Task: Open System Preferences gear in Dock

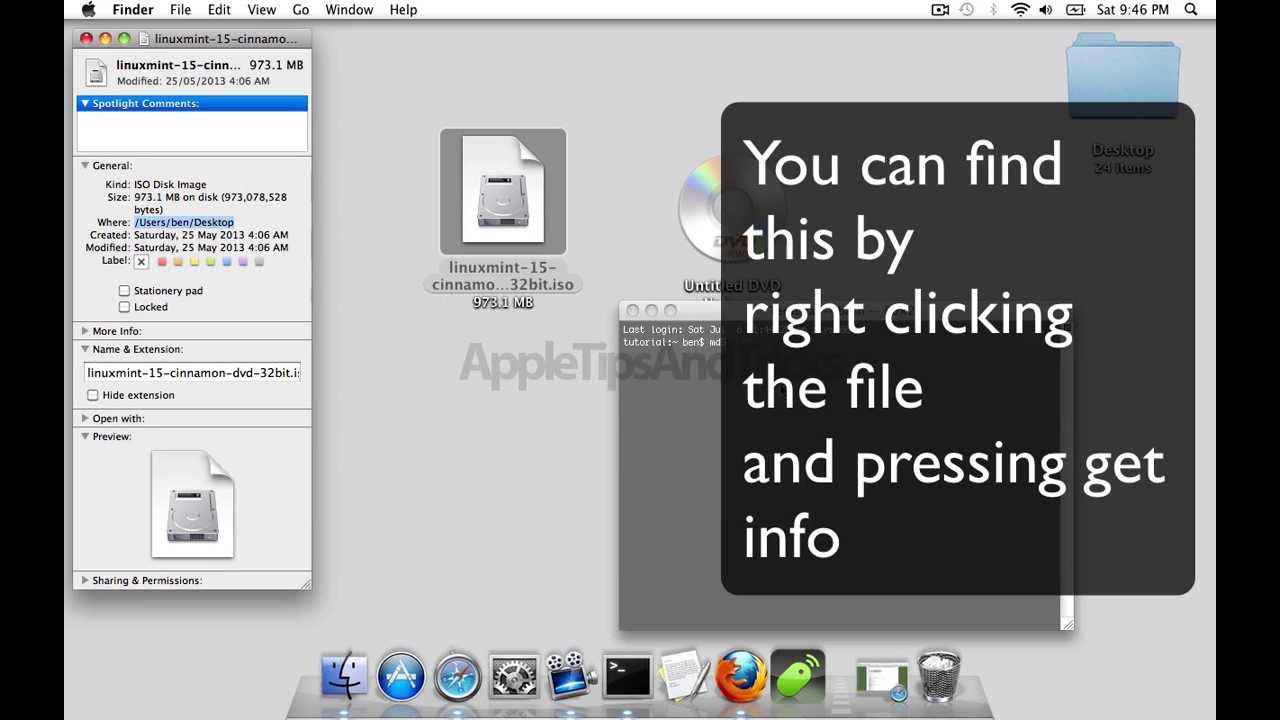Action: [514, 676]
